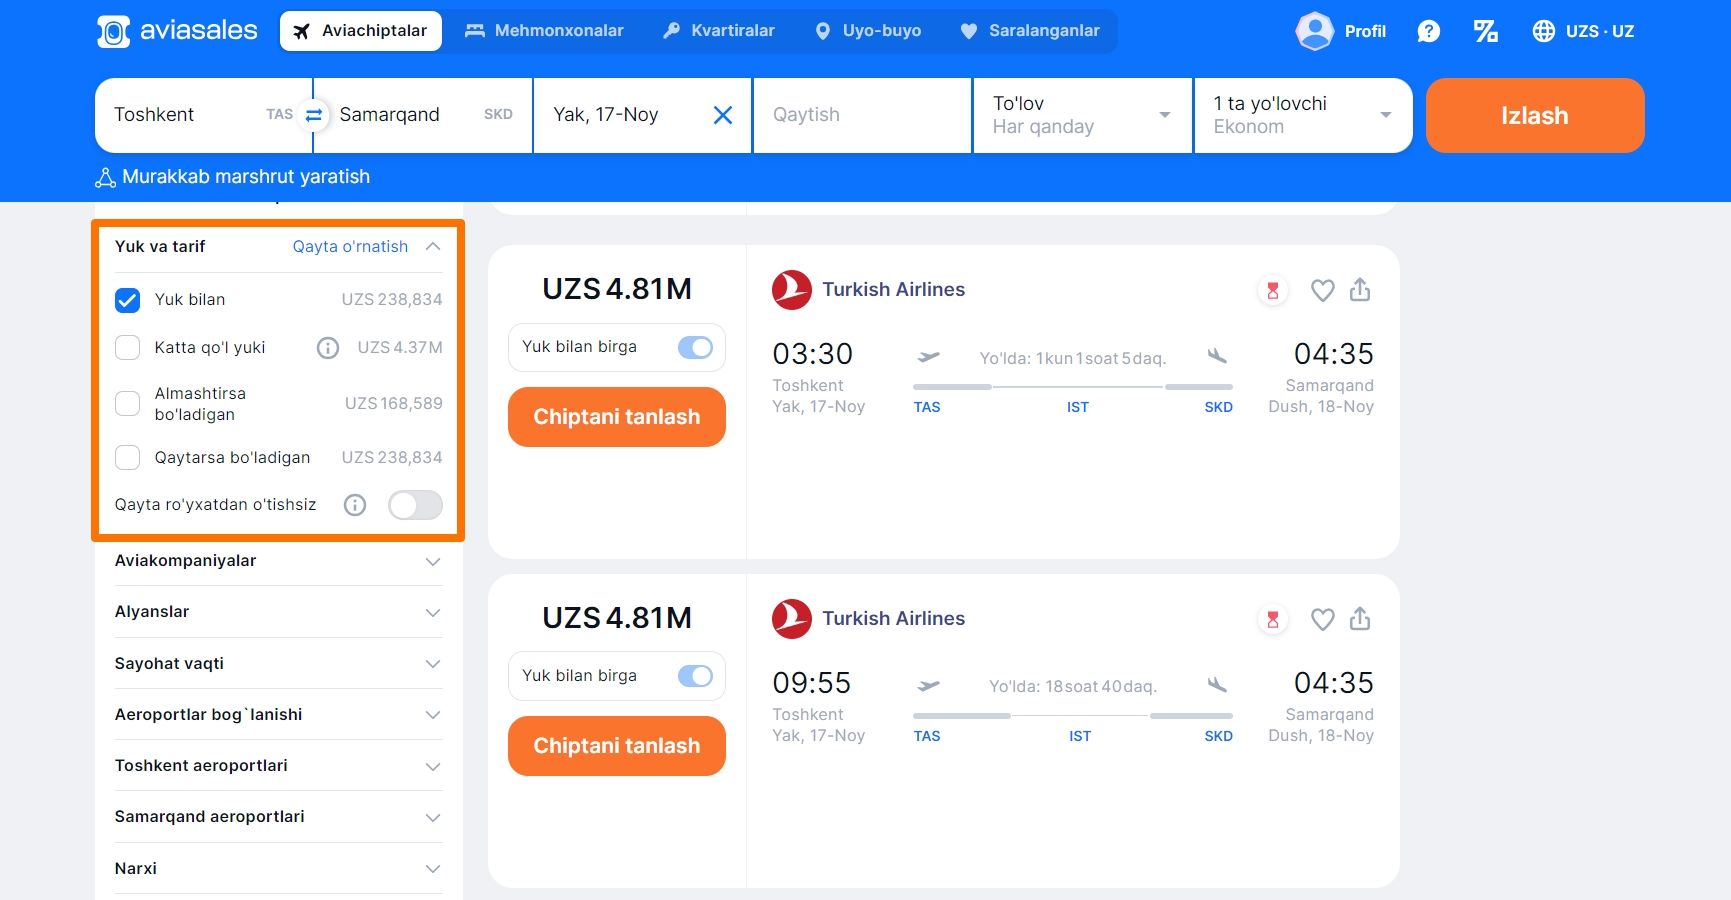Clear the Yak, 17-Noy departure date
Viewport: 1731px width, 900px height.
click(723, 115)
